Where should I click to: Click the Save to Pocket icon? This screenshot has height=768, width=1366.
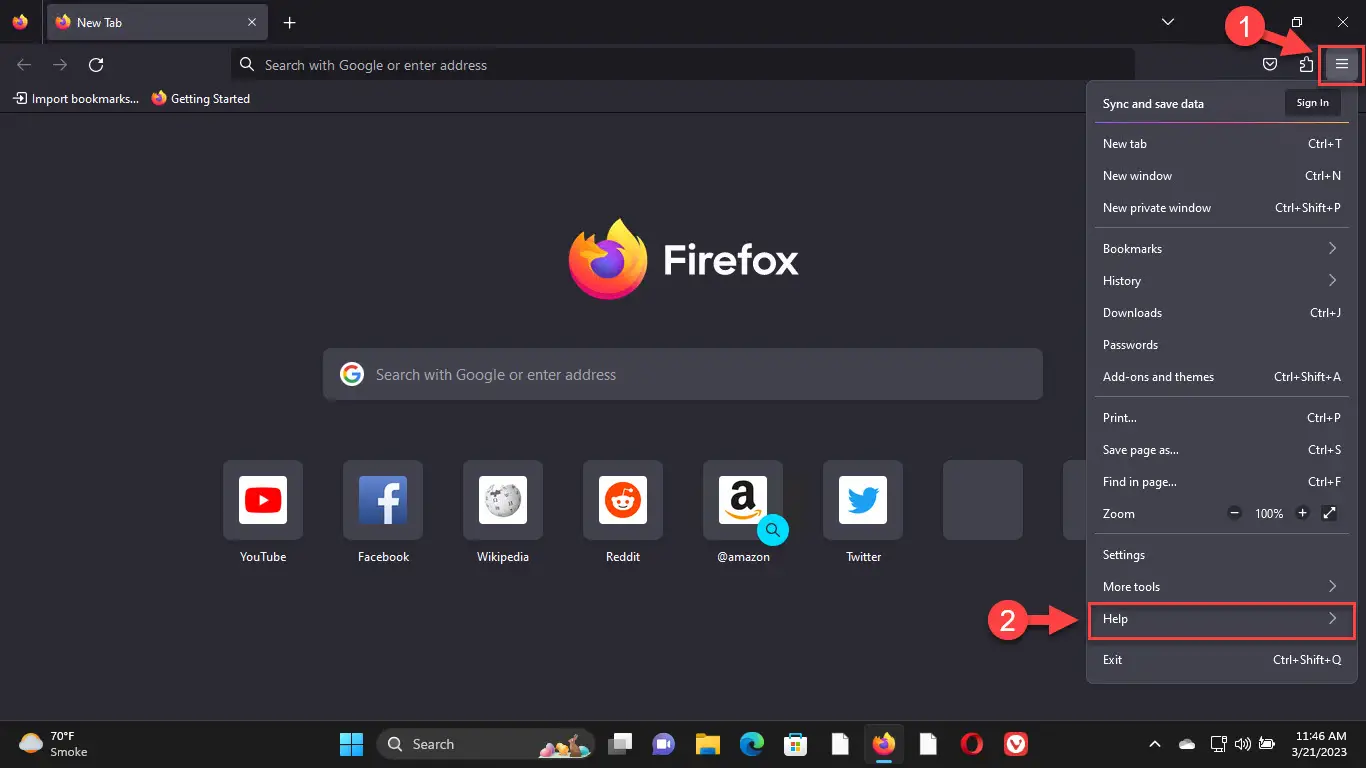pyautogui.click(x=1269, y=65)
